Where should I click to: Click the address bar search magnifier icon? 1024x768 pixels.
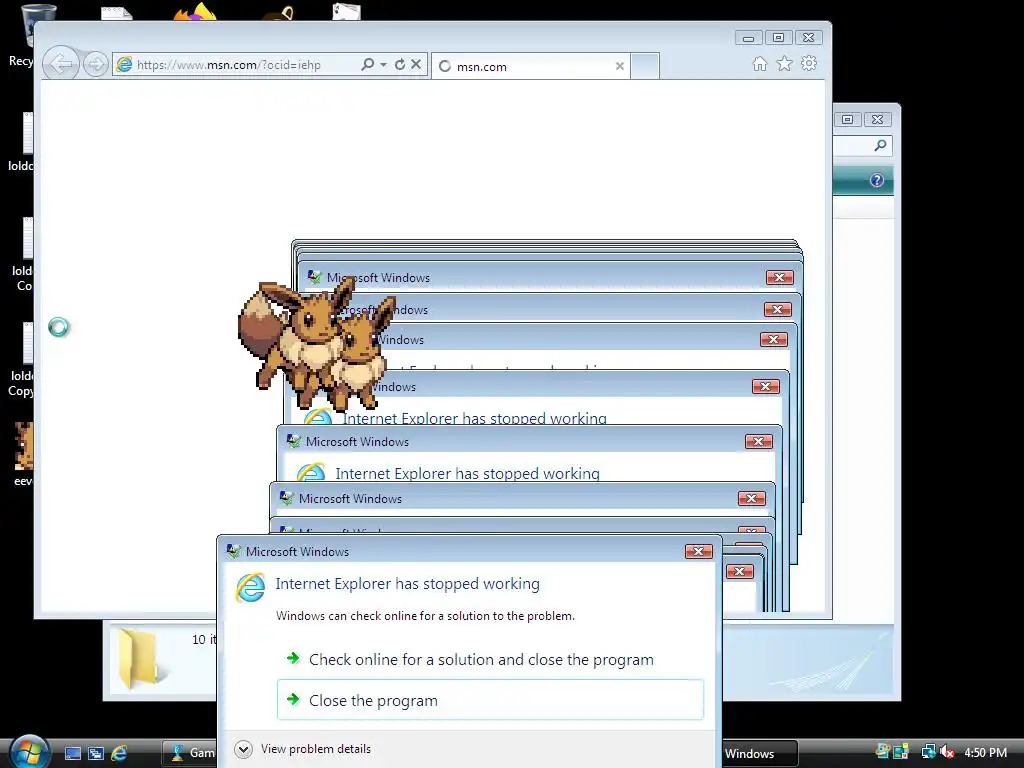[368, 64]
